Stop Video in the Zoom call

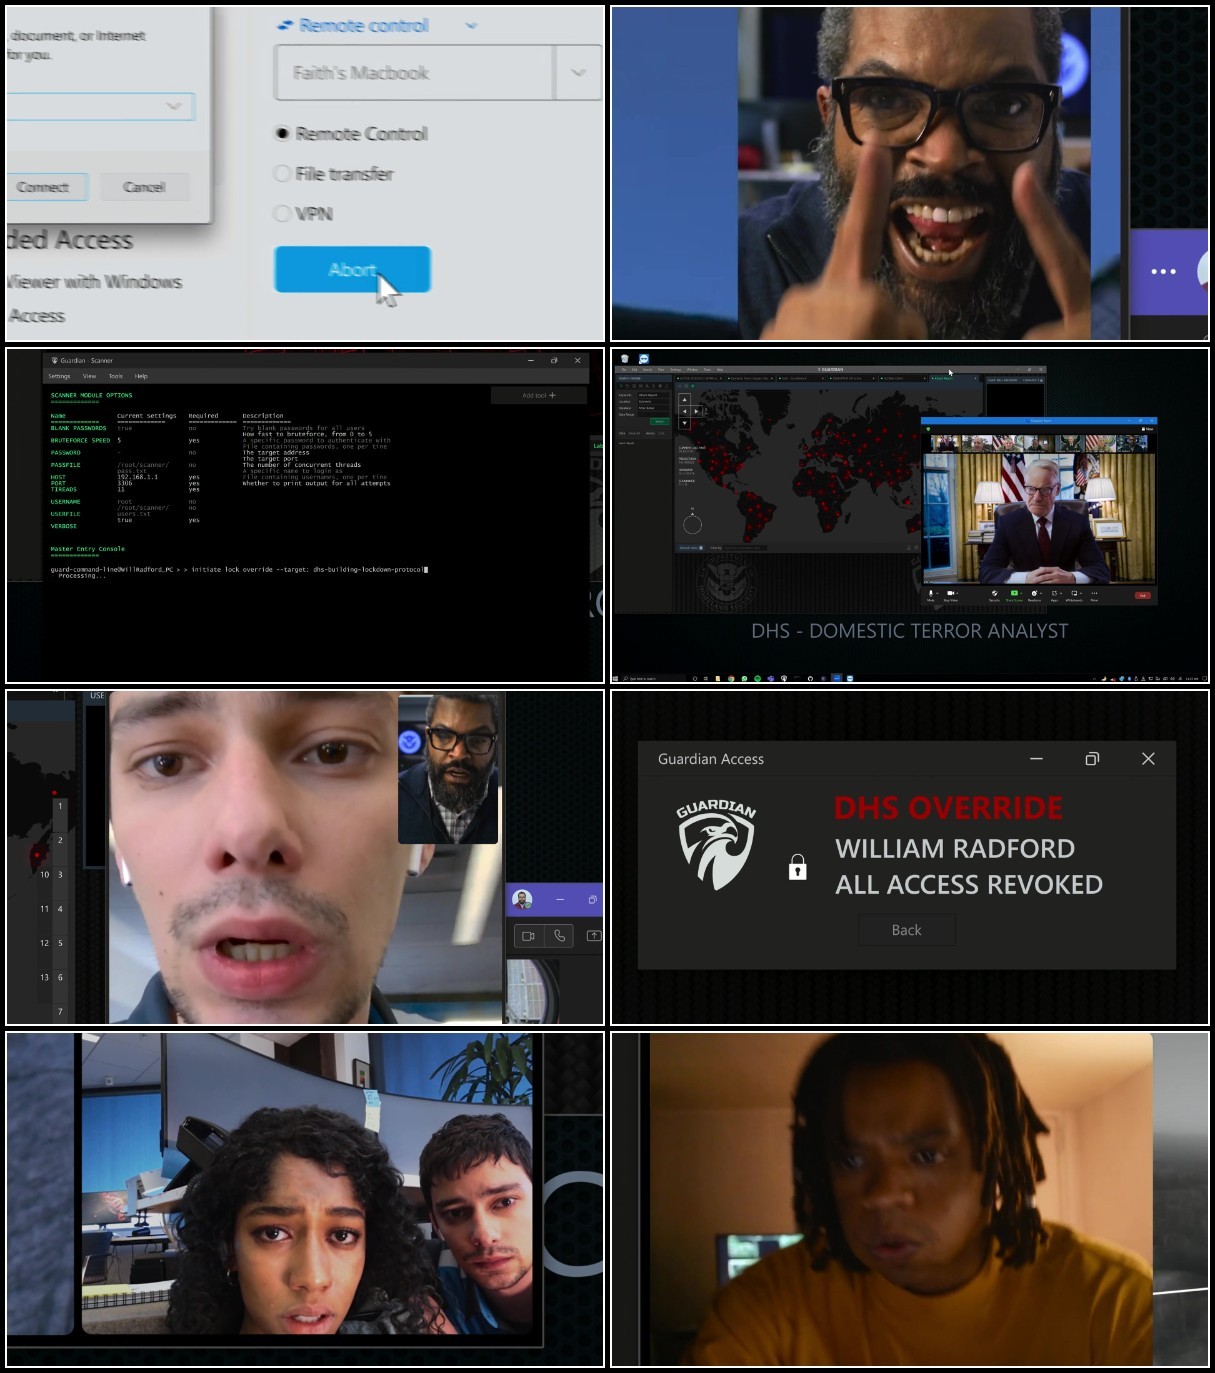pyautogui.click(x=951, y=595)
